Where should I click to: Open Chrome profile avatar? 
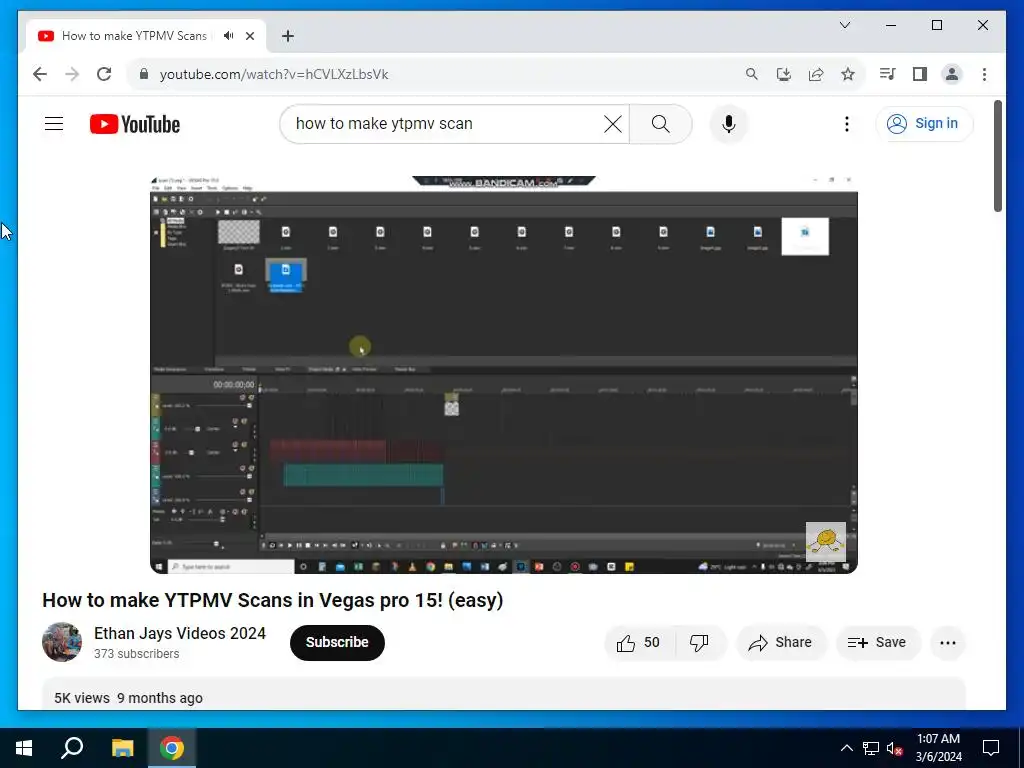pos(952,74)
